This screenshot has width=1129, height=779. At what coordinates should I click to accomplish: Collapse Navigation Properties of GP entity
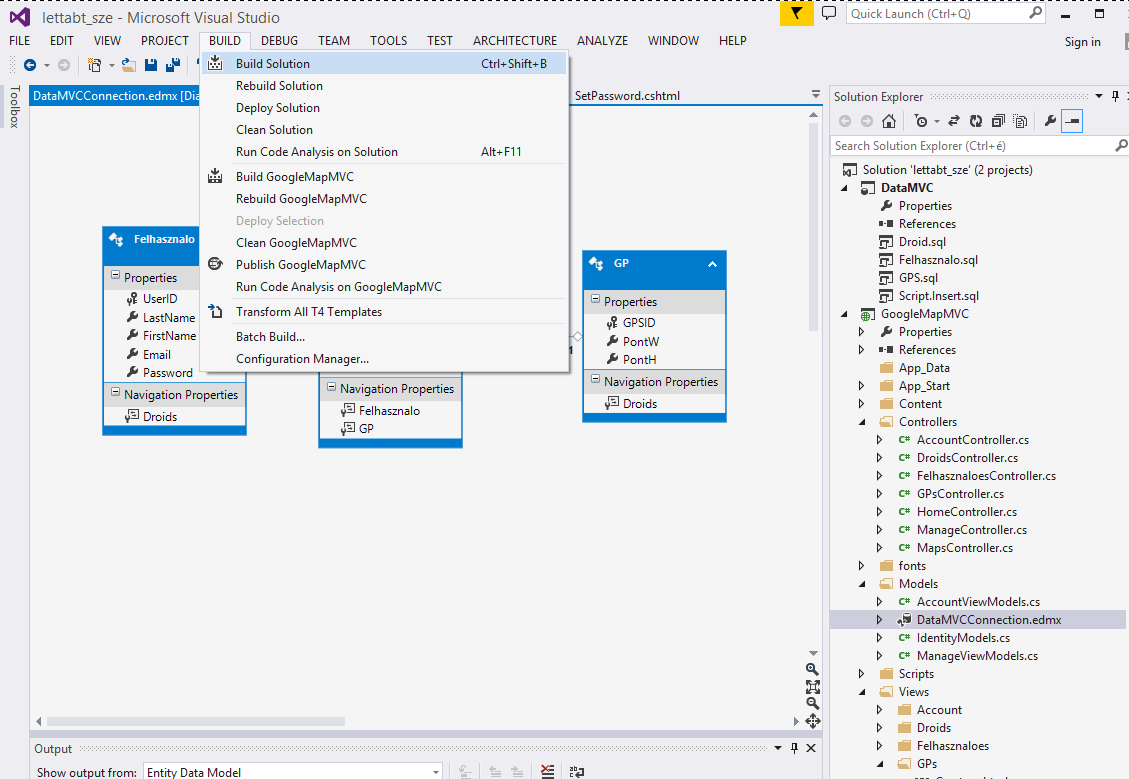click(595, 379)
